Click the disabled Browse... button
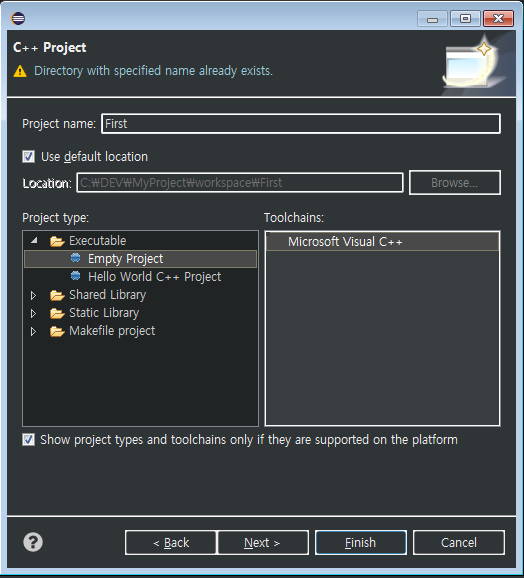 (455, 182)
